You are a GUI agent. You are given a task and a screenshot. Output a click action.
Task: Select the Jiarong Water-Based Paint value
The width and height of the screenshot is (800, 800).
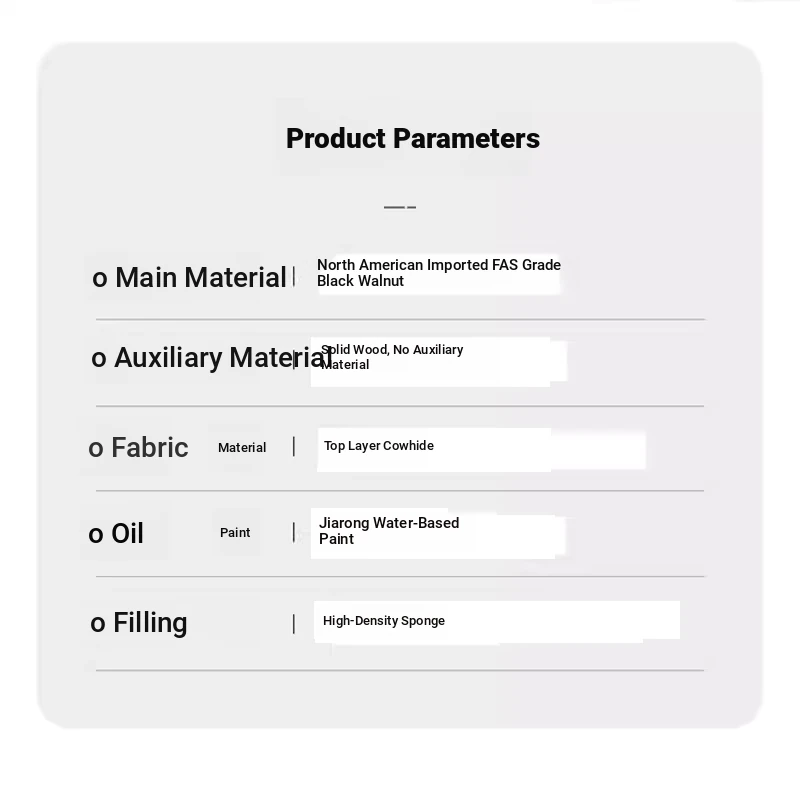click(x=389, y=531)
